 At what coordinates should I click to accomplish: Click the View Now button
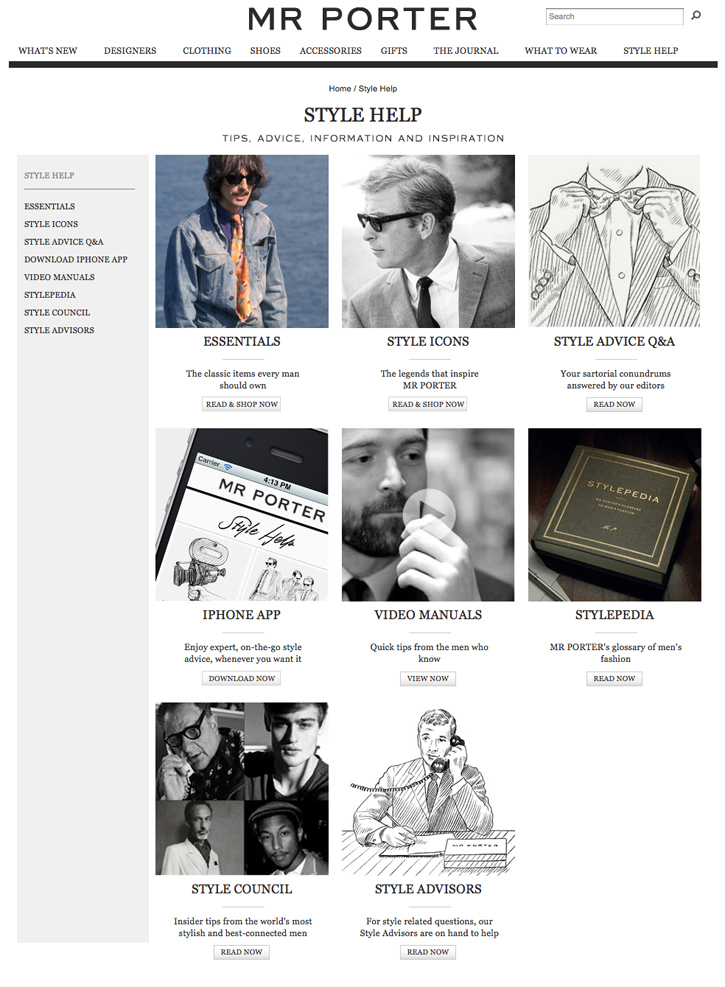pos(428,679)
